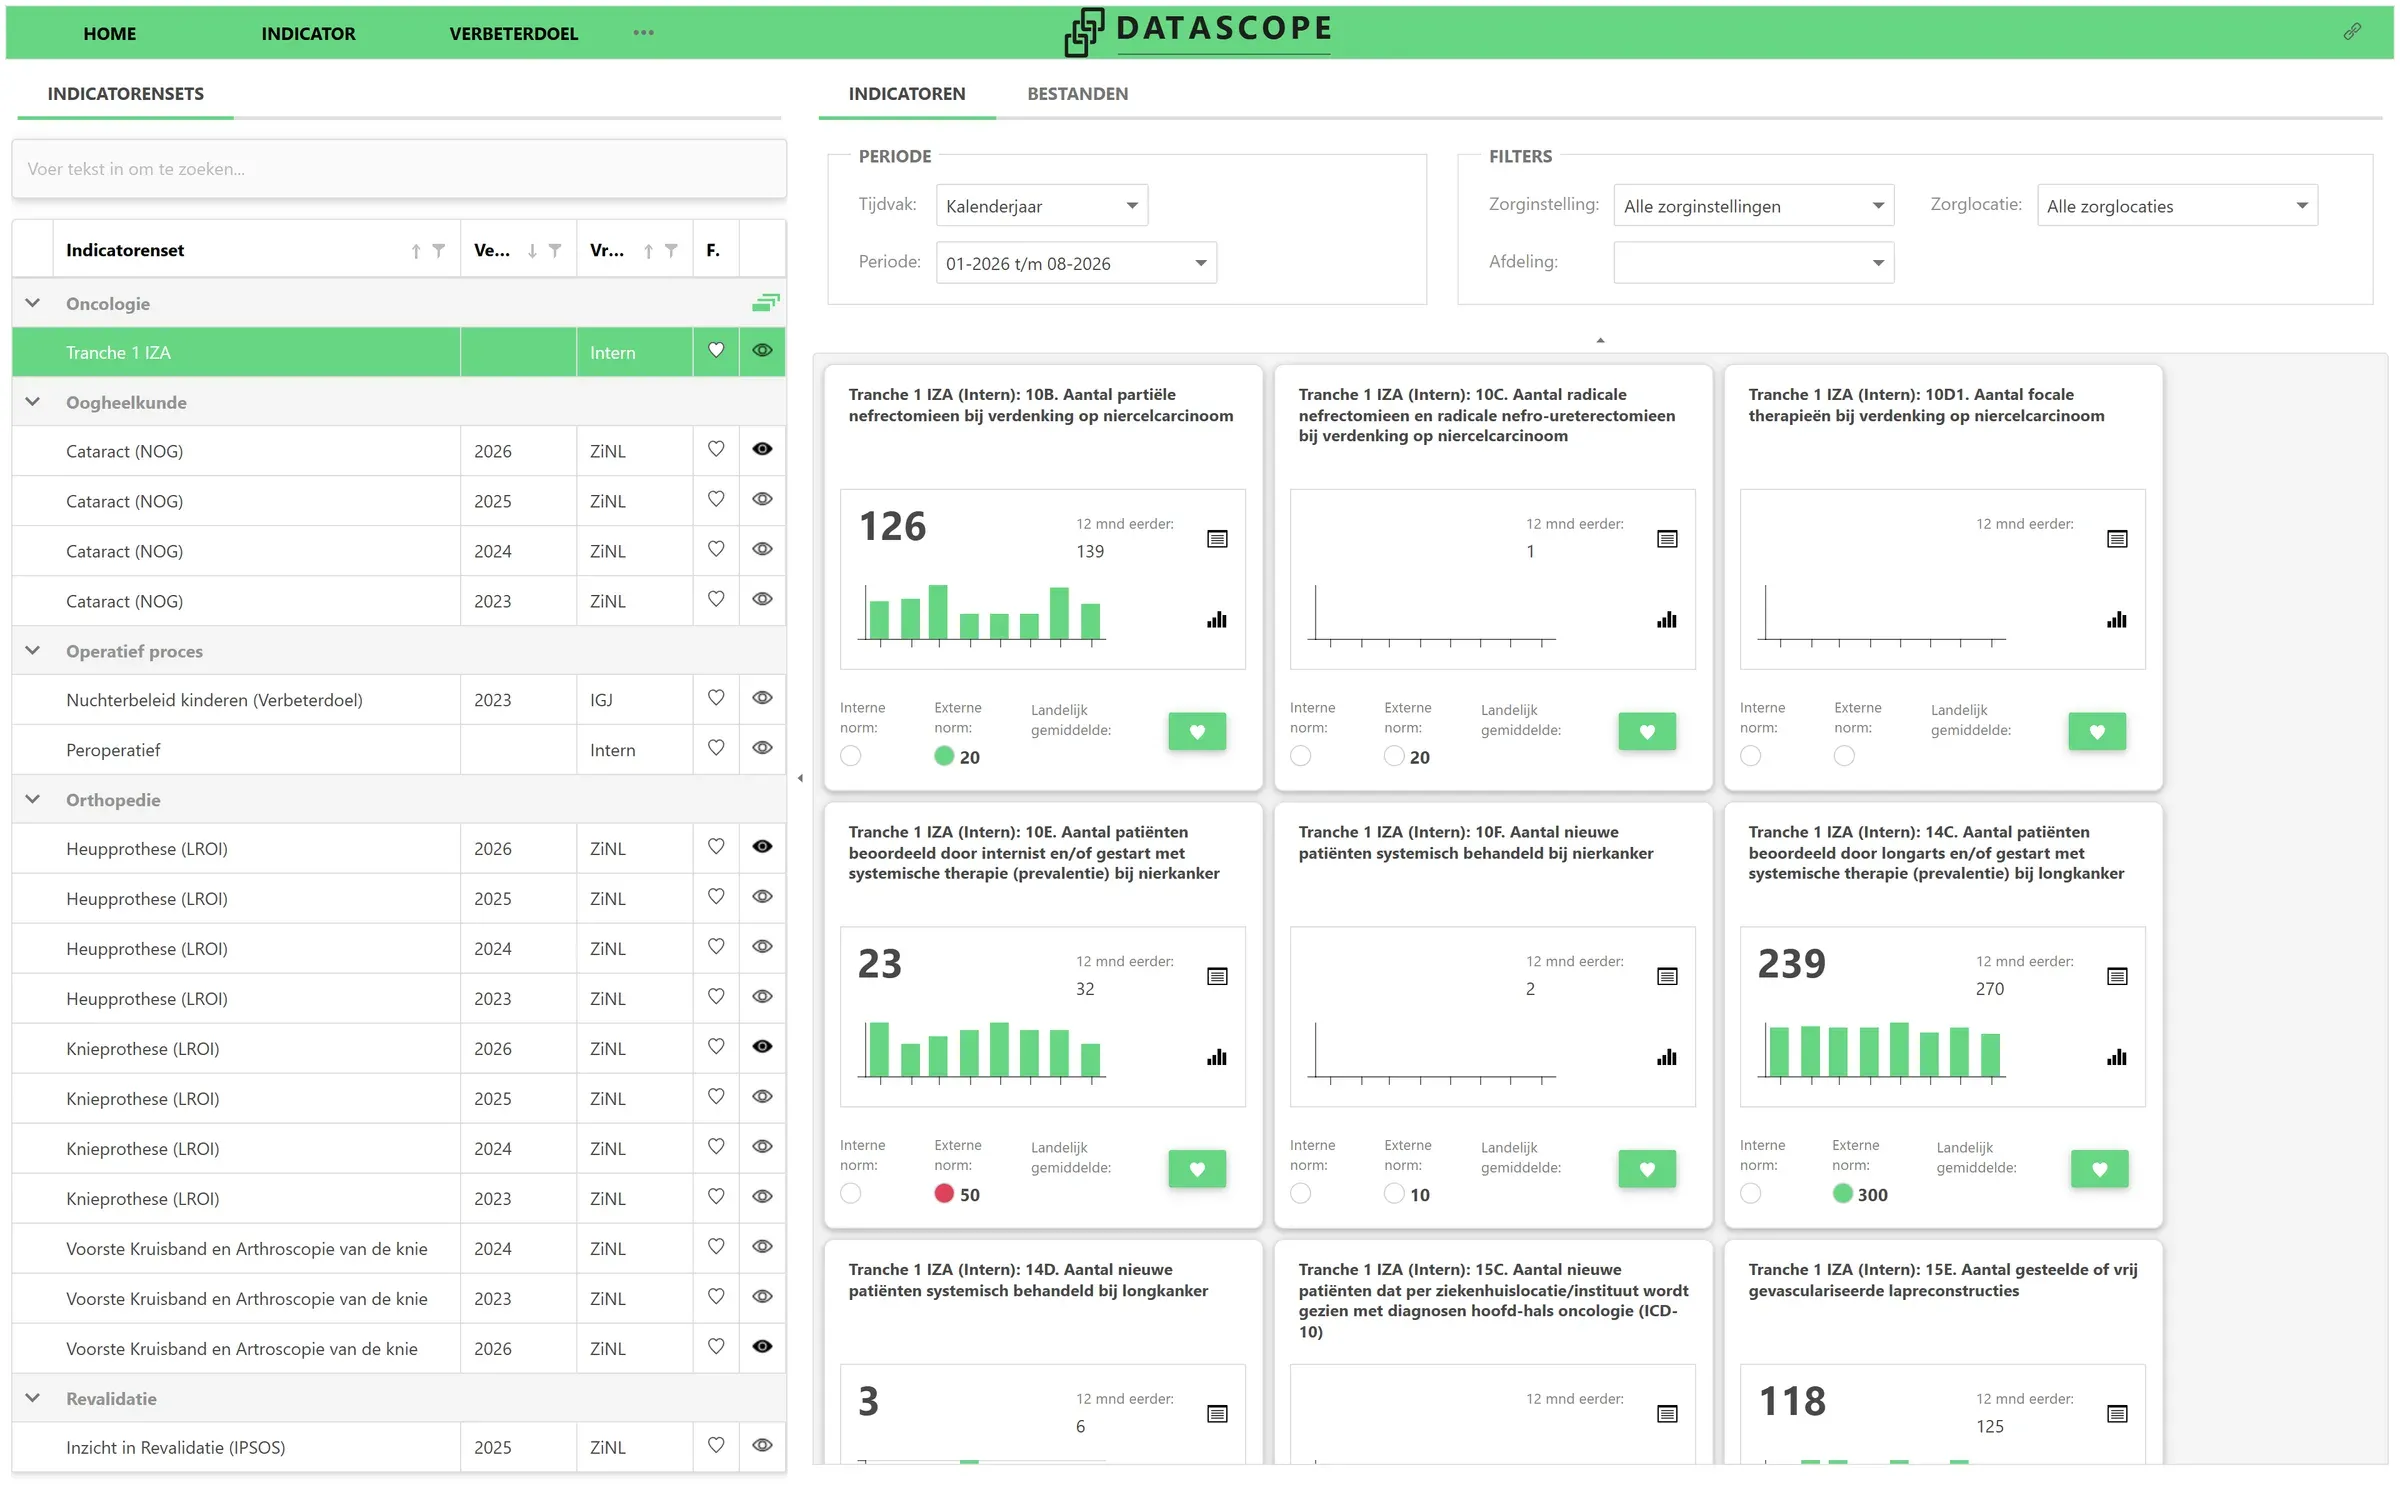Favorite Peroperatief with heart icon
The width and height of the screenshot is (2400, 1500).
coord(716,748)
